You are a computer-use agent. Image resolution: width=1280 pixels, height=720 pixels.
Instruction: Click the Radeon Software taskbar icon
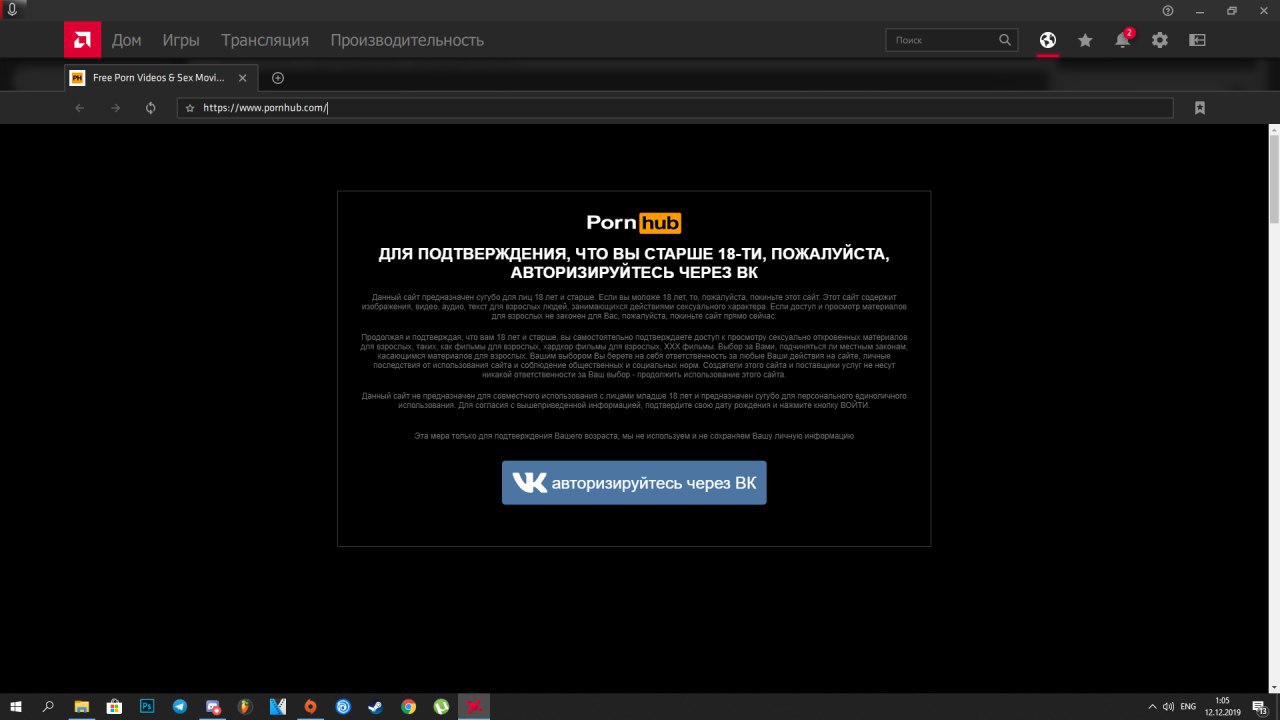click(474, 706)
